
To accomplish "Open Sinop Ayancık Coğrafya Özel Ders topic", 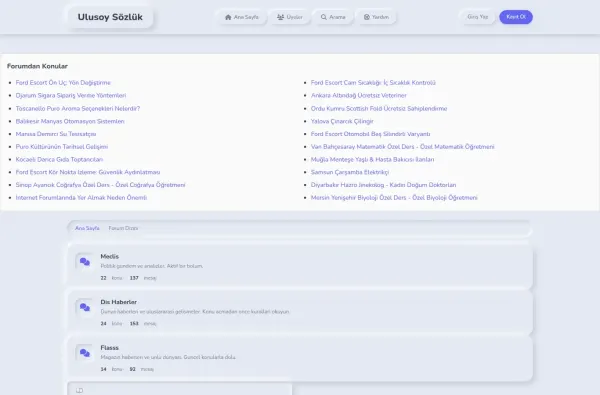I will (100, 185).
